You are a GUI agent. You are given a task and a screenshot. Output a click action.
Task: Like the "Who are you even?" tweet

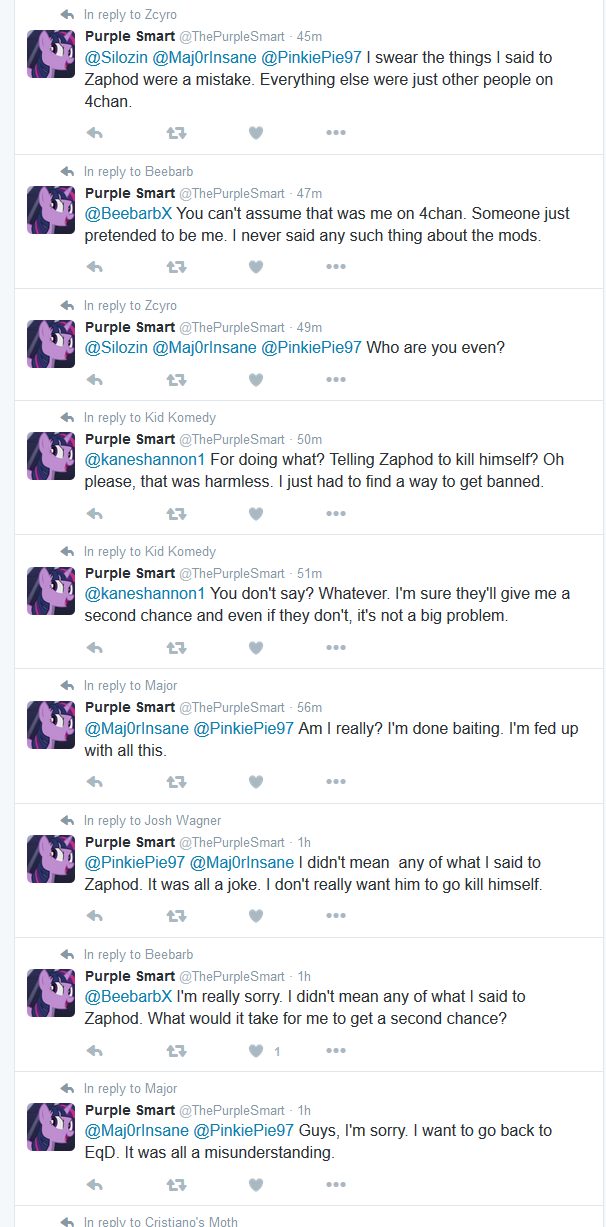pyautogui.click(x=255, y=380)
